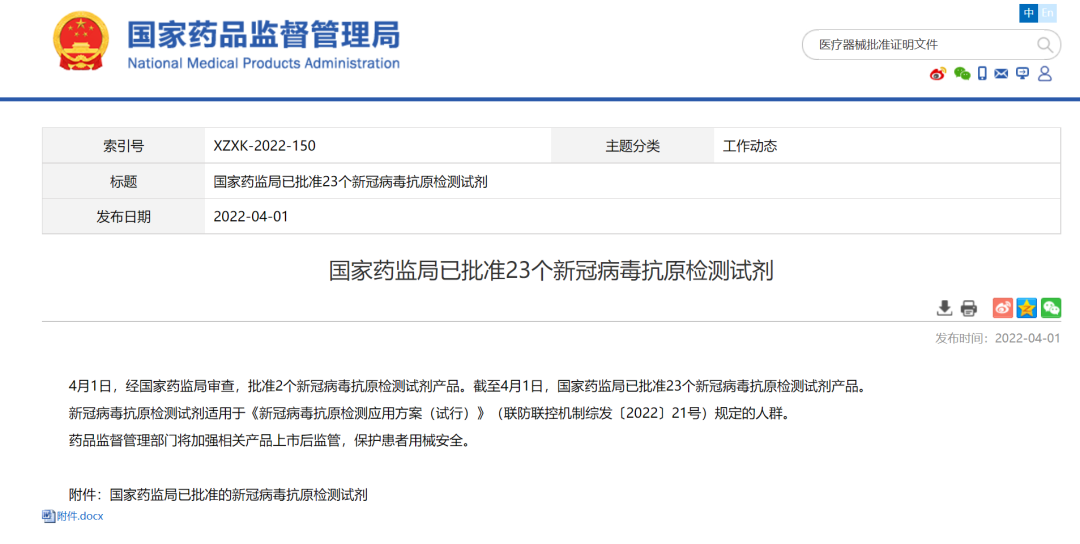
Task: Click the 国家药品监督管理局 site title
Action: pyautogui.click(x=263, y=37)
